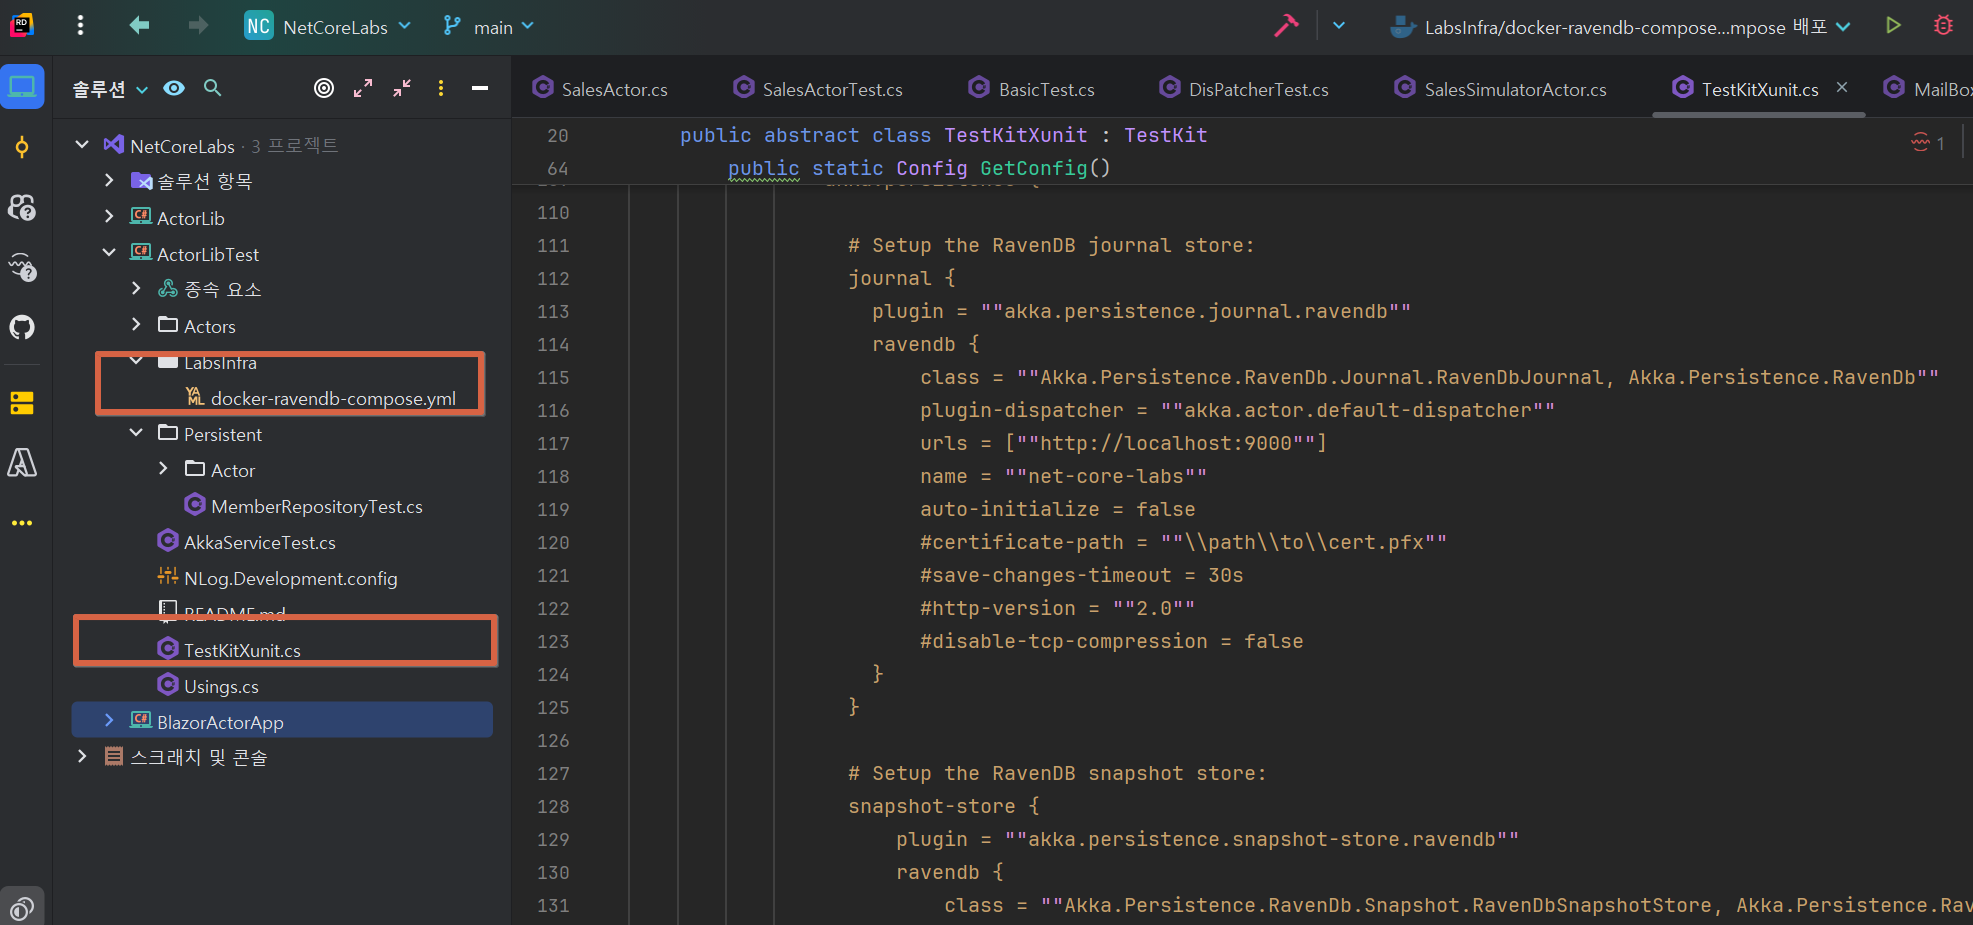Switch to the SalesActorTest.cs tab
This screenshot has width=1973, height=925.
pos(831,89)
